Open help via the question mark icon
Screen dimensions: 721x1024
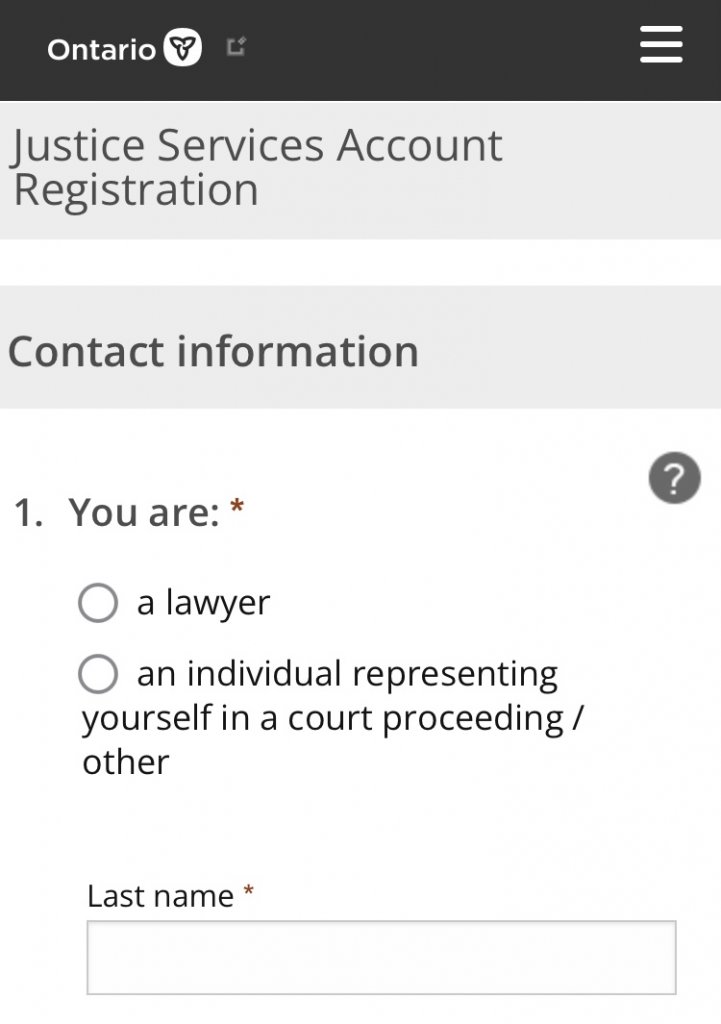tap(674, 479)
